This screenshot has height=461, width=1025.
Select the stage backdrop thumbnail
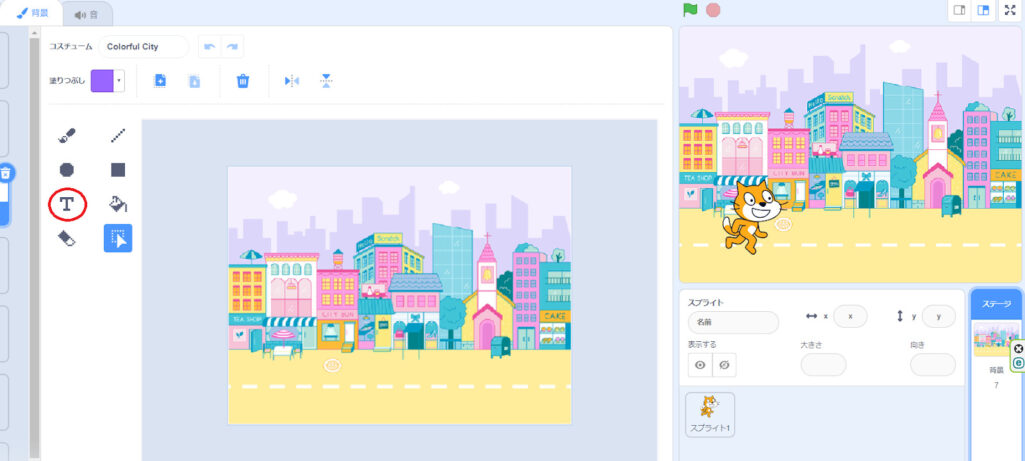(x=996, y=339)
